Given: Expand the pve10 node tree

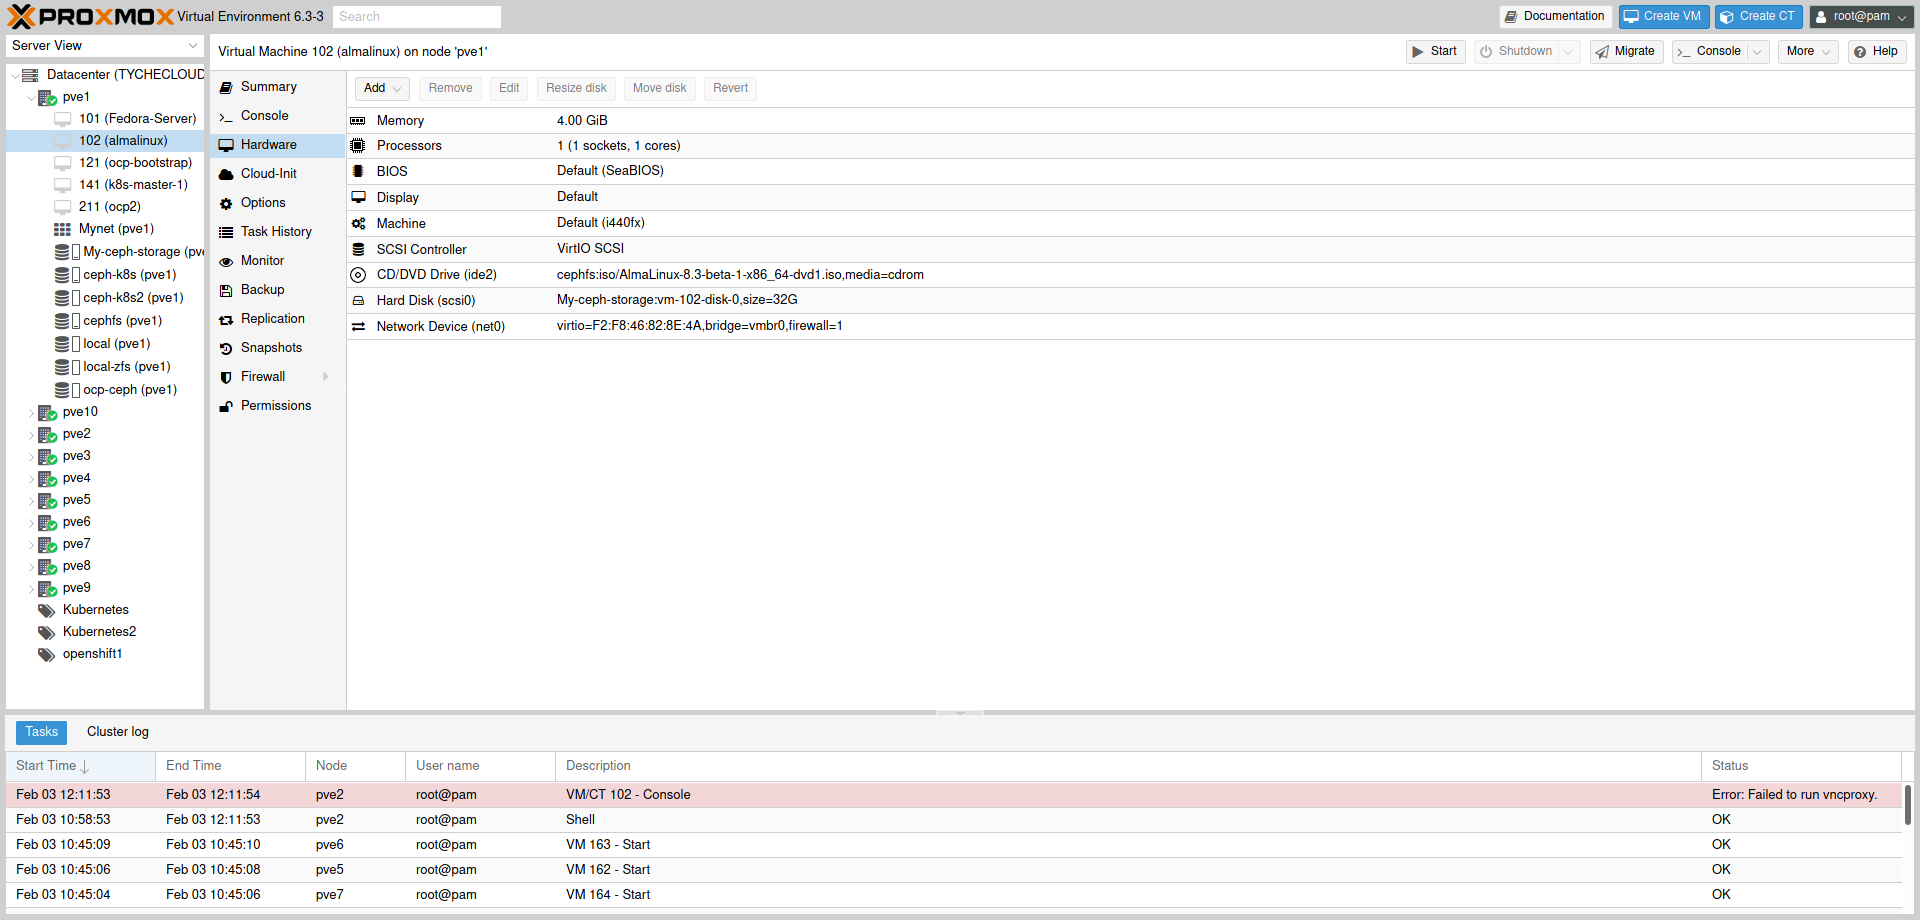Looking at the screenshot, I should [x=31, y=413].
